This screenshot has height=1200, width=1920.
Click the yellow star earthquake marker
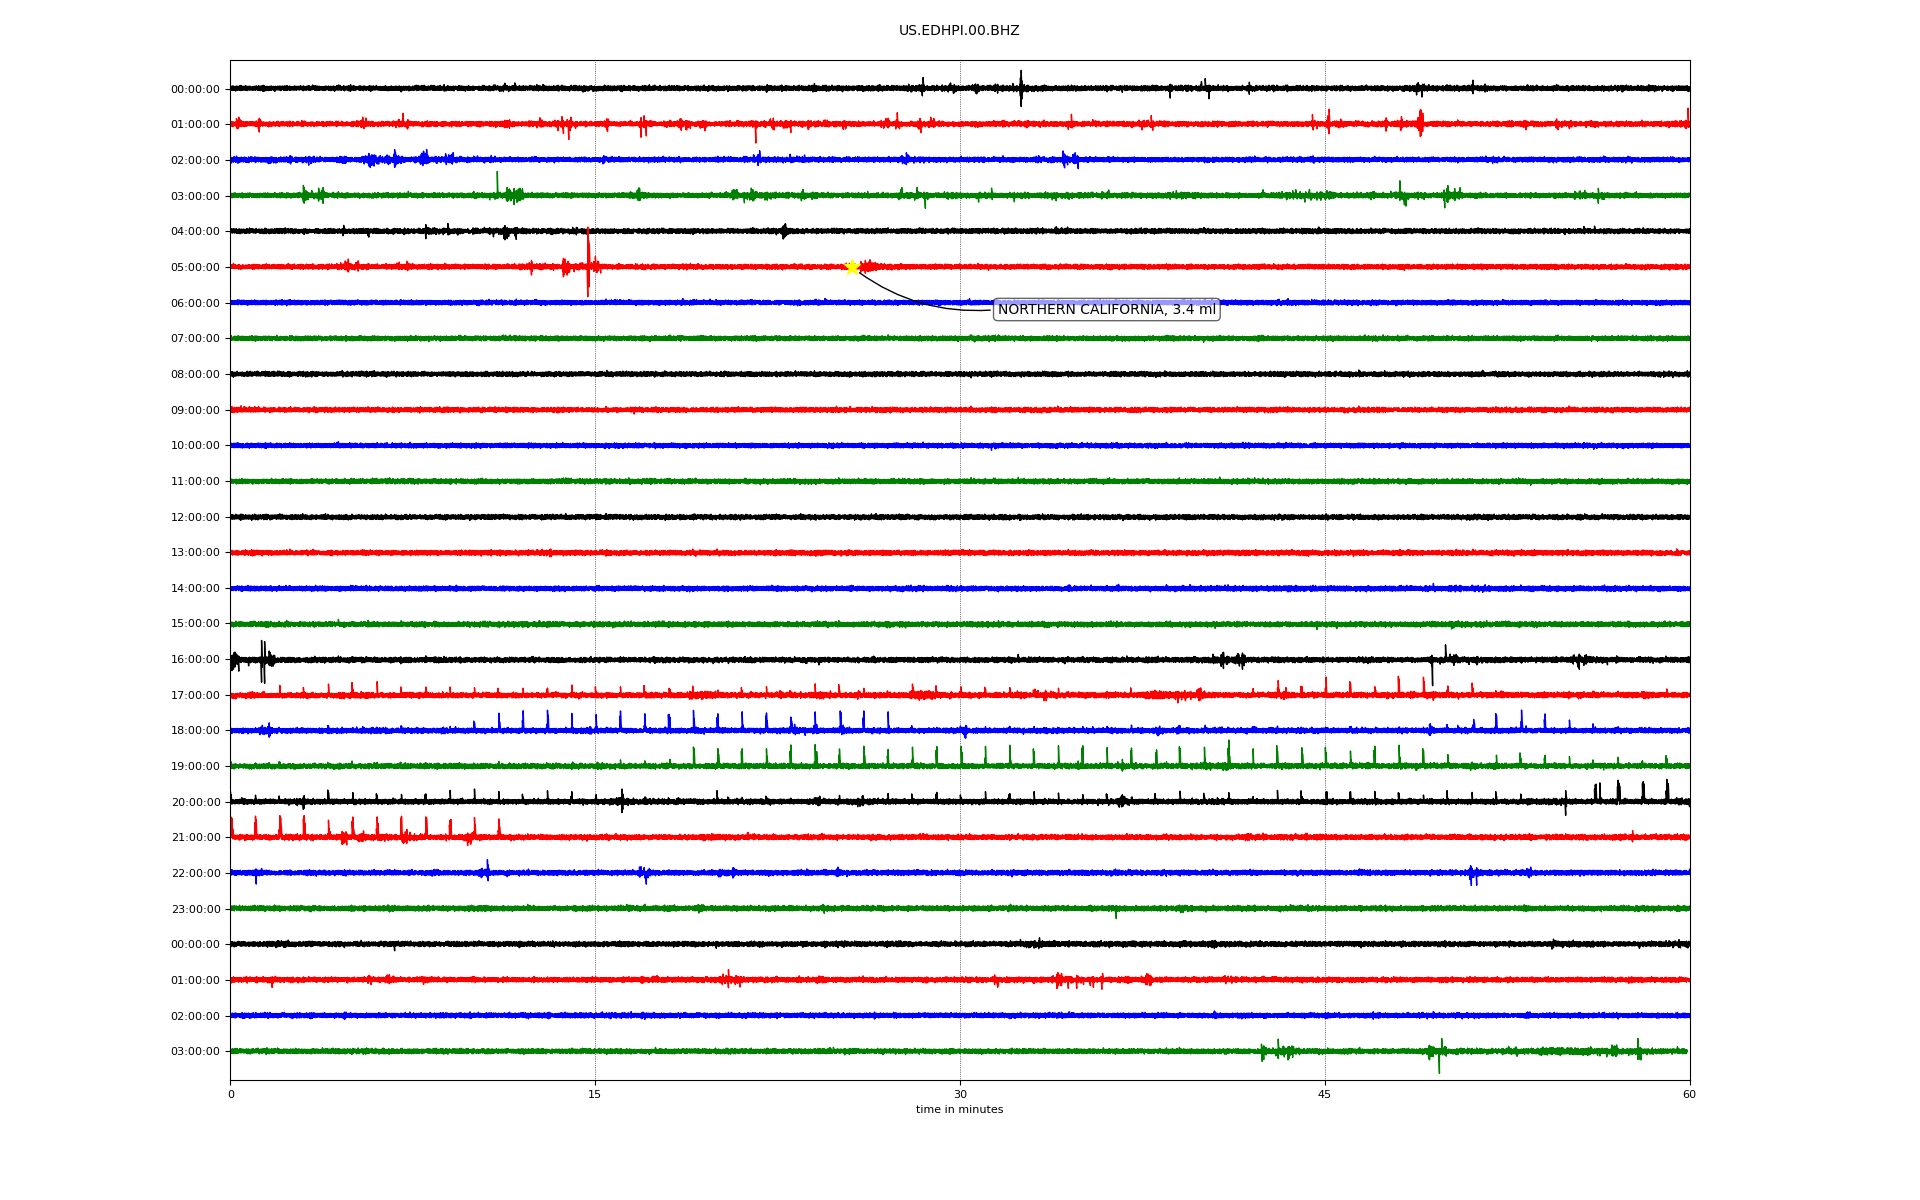tap(852, 267)
